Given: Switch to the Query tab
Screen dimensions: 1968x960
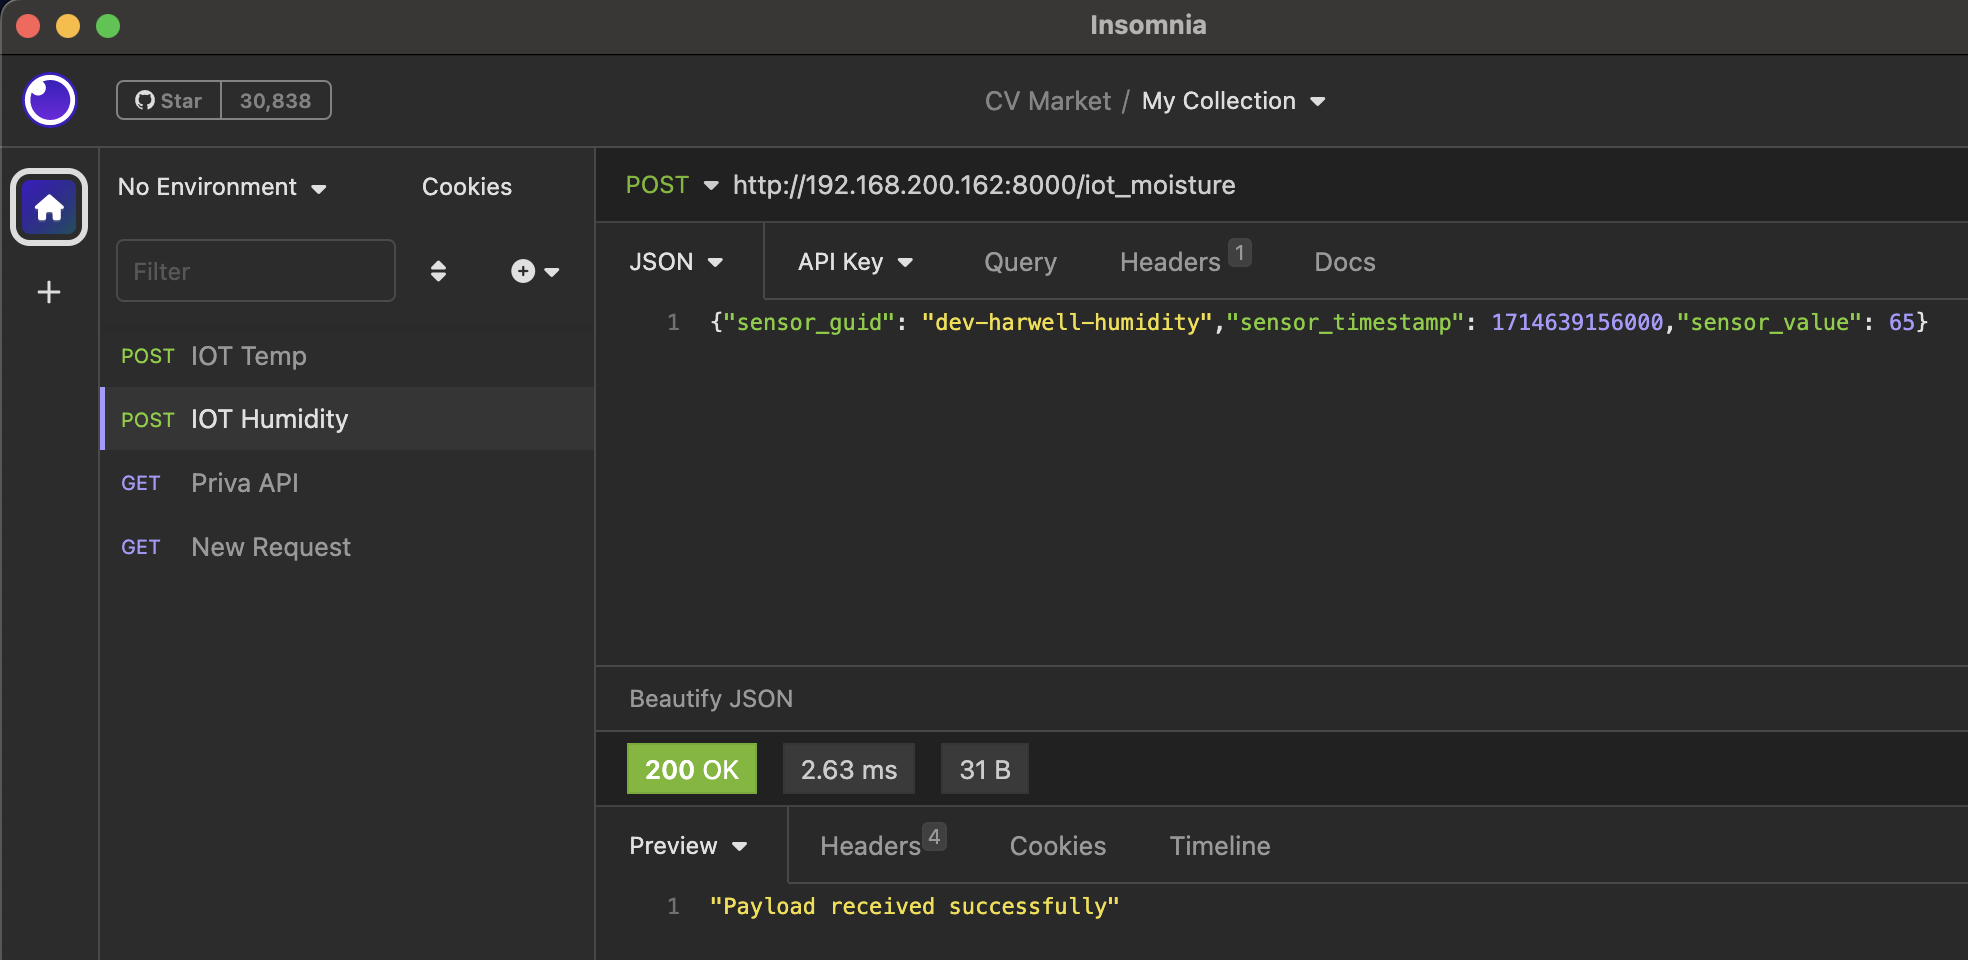Looking at the screenshot, I should coord(1020,262).
